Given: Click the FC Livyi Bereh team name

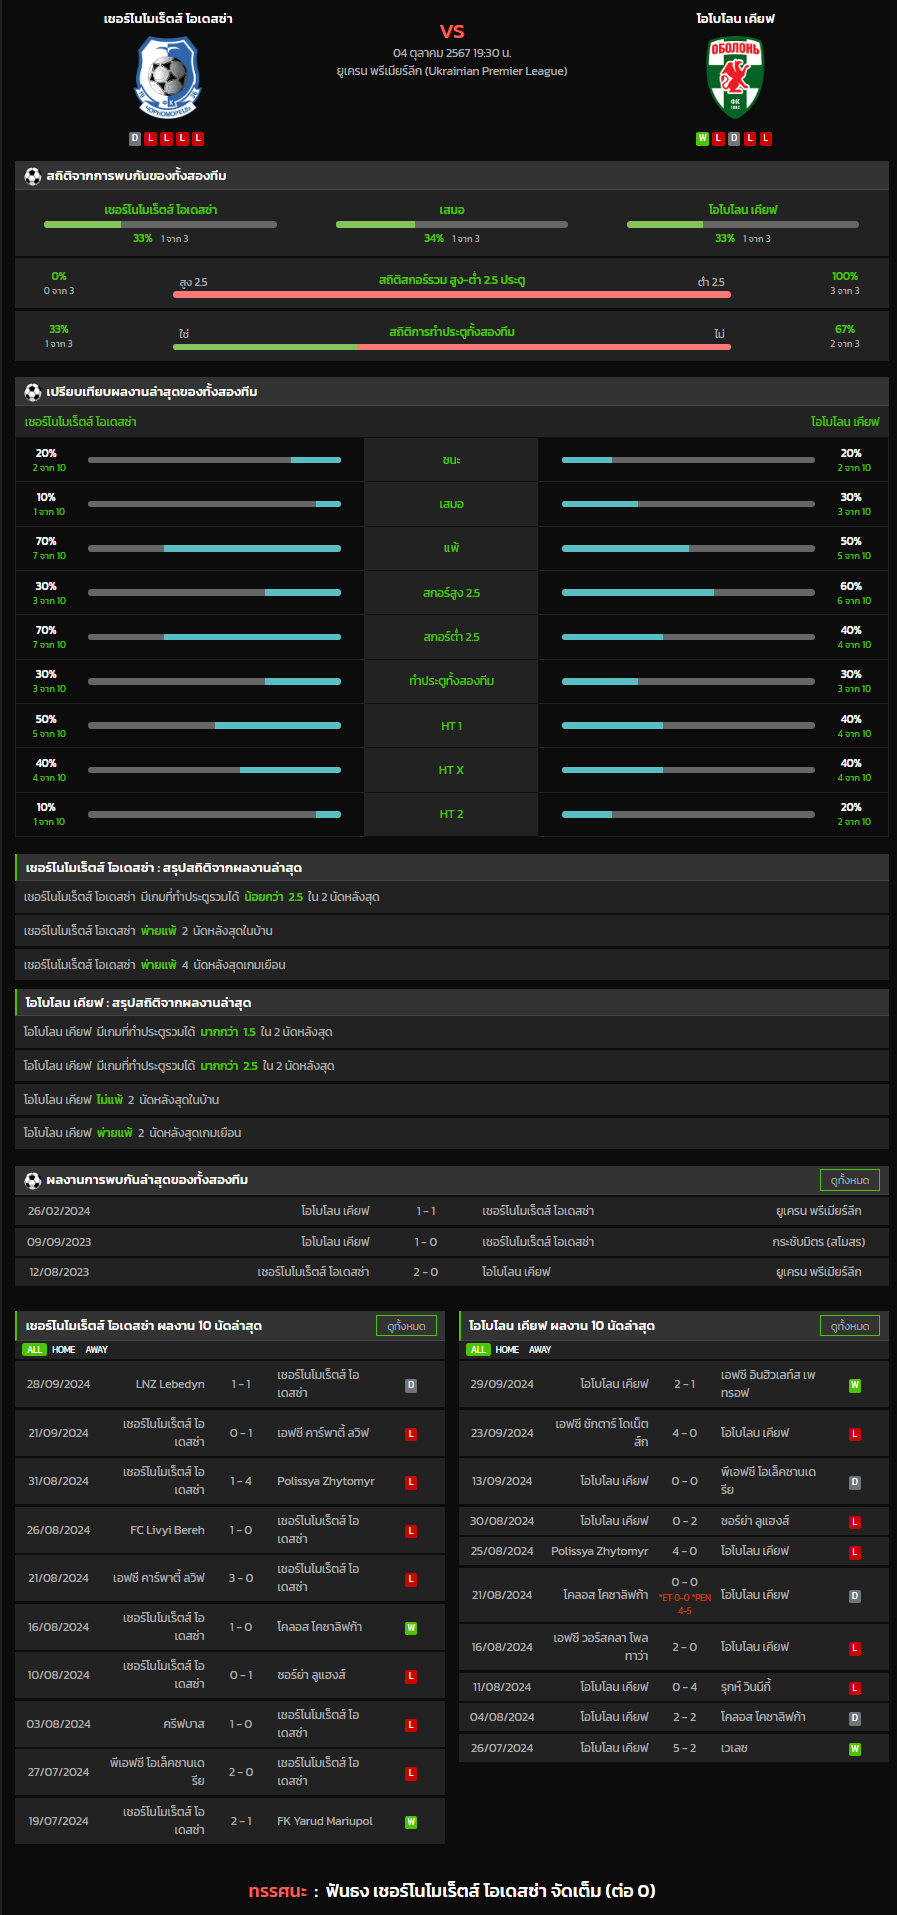Looking at the screenshot, I should tap(167, 1531).
